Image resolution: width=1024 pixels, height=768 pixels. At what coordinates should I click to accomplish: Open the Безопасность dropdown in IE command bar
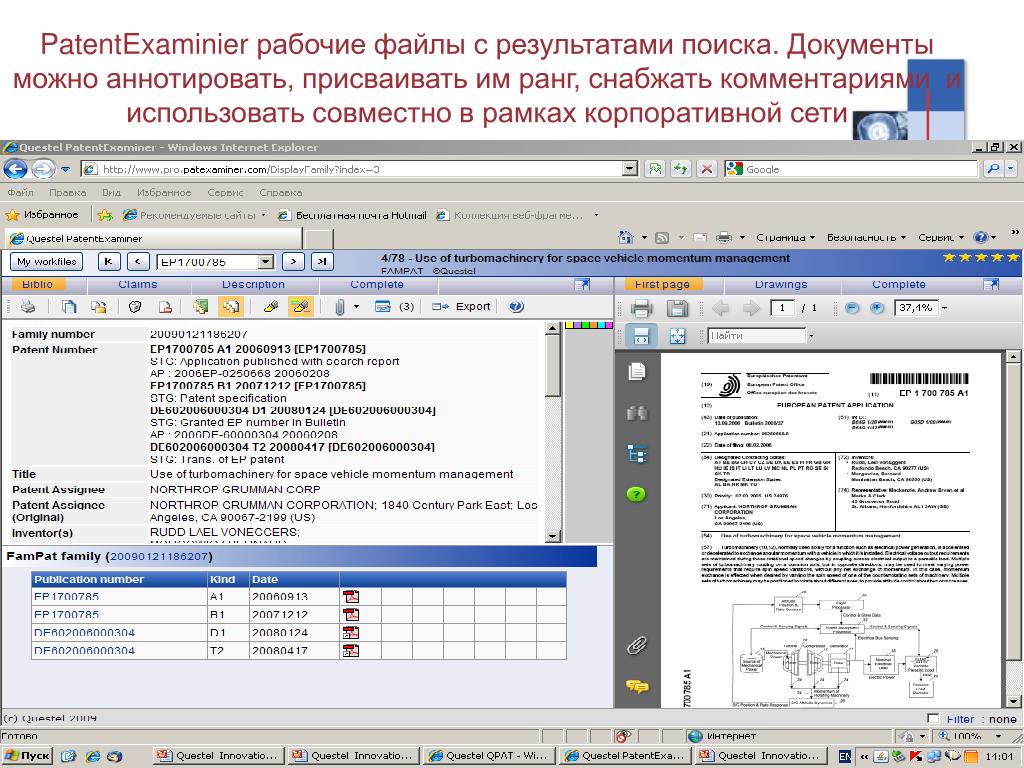pos(866,238)
